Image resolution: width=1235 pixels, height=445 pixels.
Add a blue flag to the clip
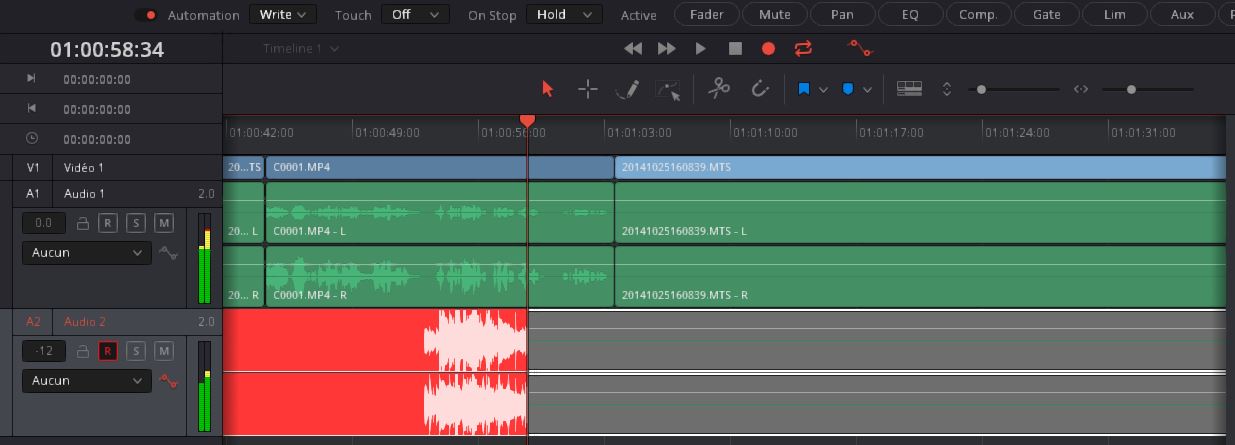pyautogui.click(x=803, y=89)
